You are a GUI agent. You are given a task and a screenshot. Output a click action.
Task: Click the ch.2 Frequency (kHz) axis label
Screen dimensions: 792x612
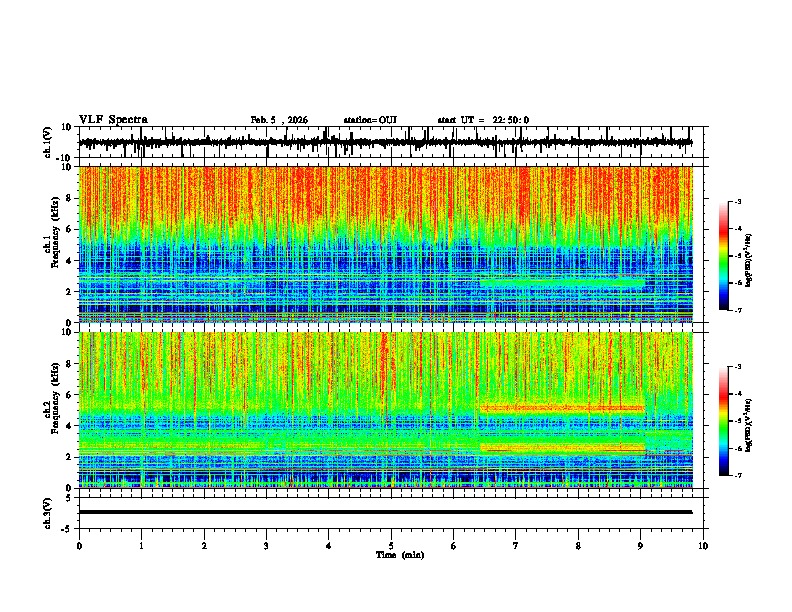(x=54, y=398)
